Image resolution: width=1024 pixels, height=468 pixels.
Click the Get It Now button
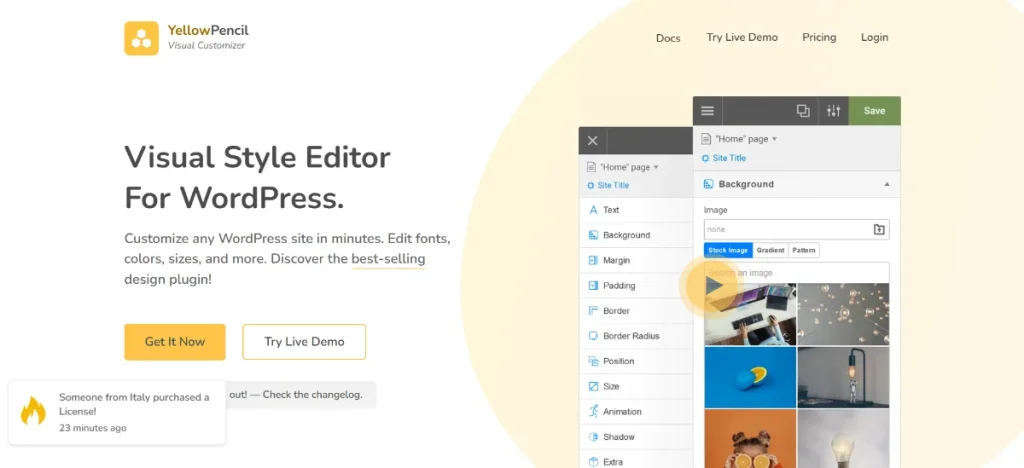tap(175, 342)
